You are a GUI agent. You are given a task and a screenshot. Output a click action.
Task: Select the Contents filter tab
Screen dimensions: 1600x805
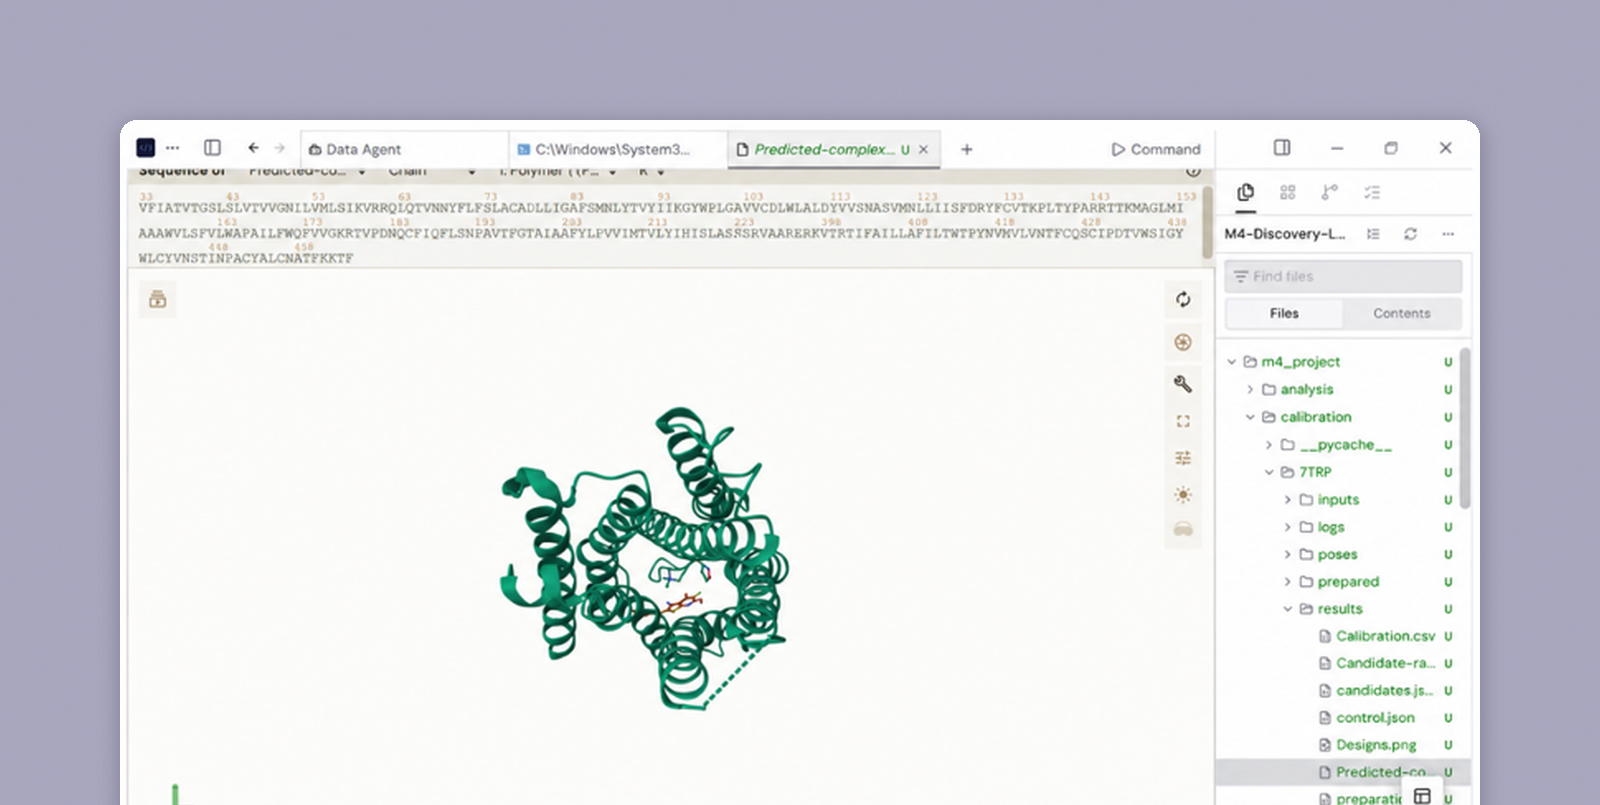point(1402,313)
